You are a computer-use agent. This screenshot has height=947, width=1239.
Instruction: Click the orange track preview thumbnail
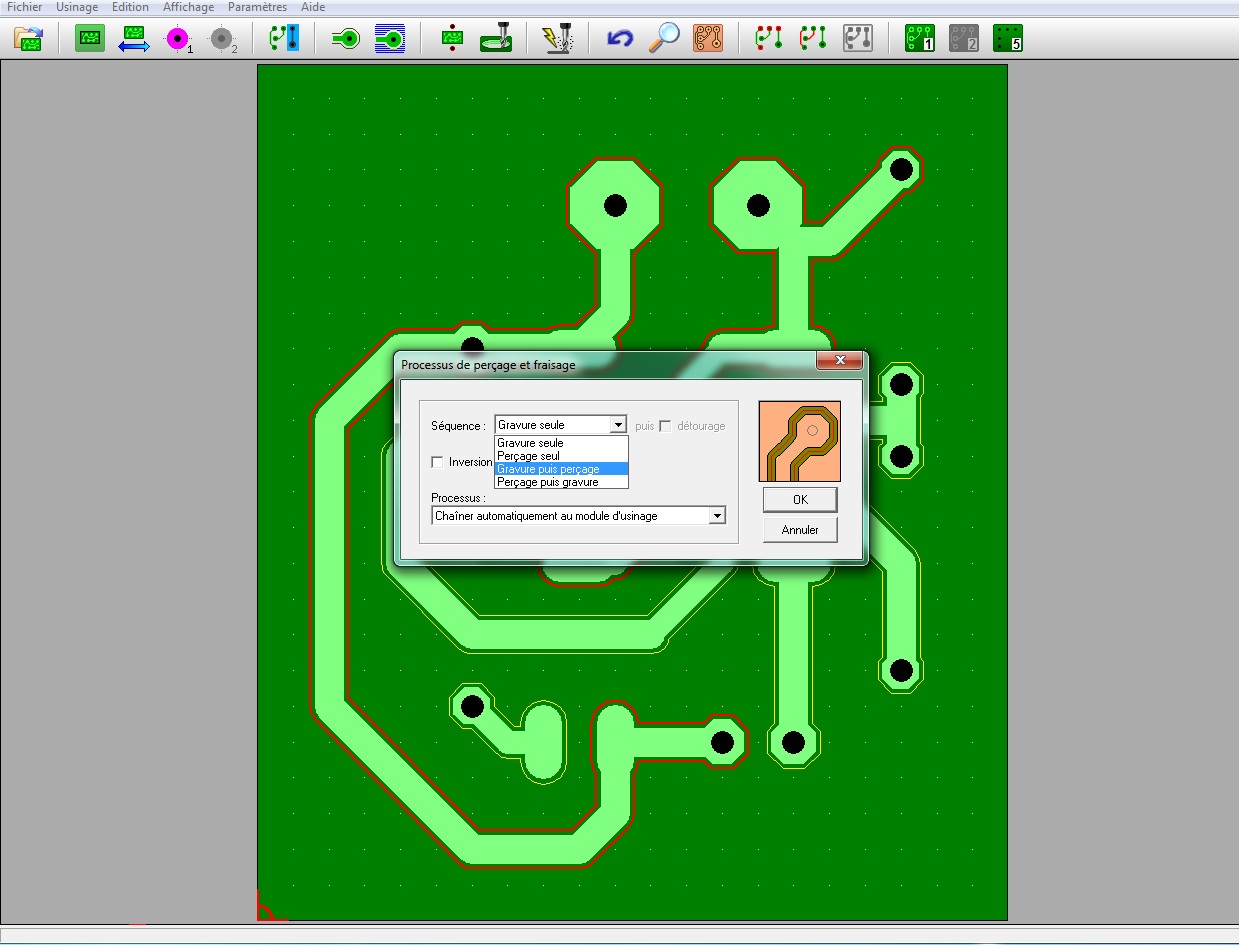[800, 441]
